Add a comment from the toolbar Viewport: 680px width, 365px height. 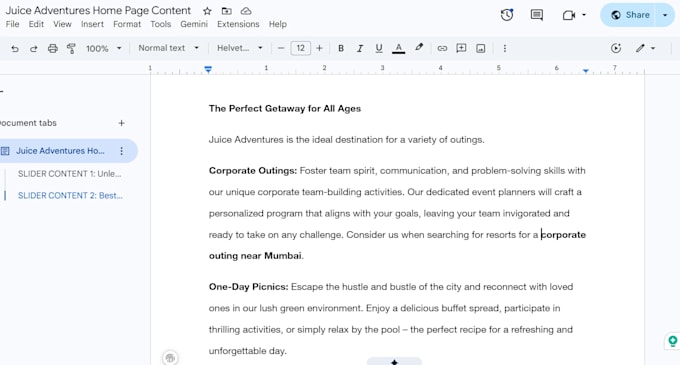[461, 48]
